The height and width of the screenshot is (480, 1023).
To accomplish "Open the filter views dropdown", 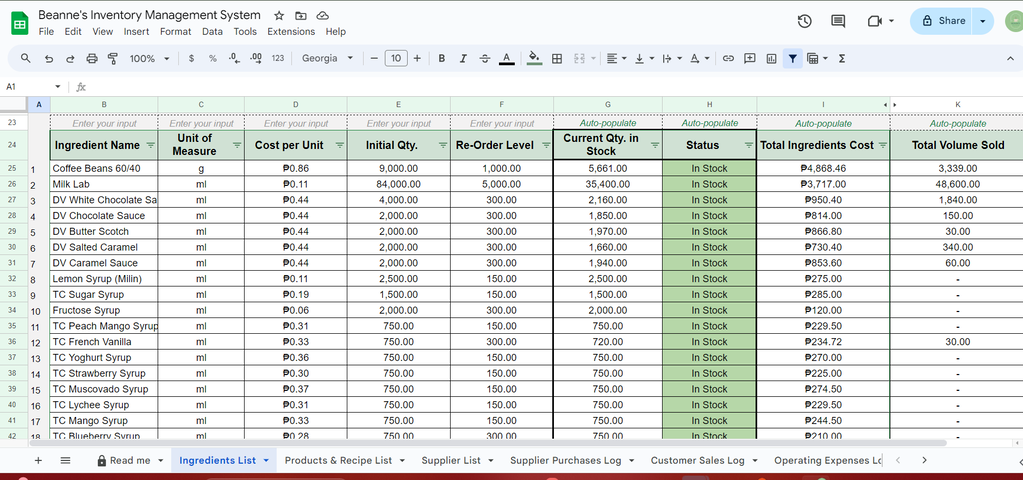I will click(x=817, y=59).
